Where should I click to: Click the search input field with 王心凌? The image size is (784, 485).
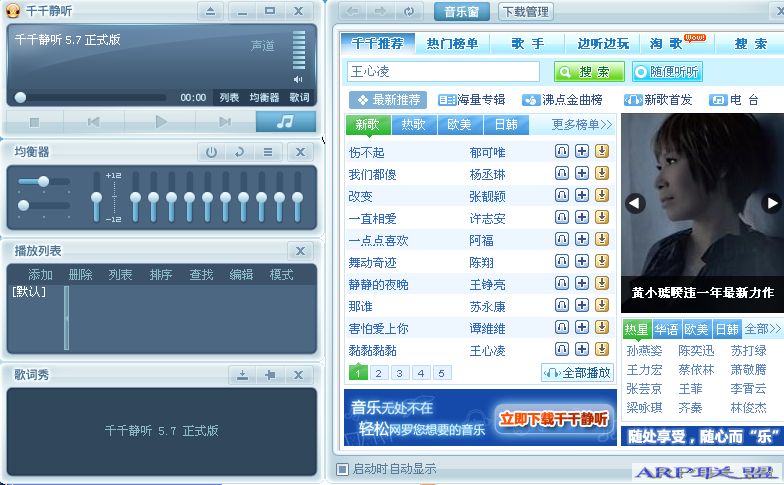pyautogui.click(x=443, y=72)
